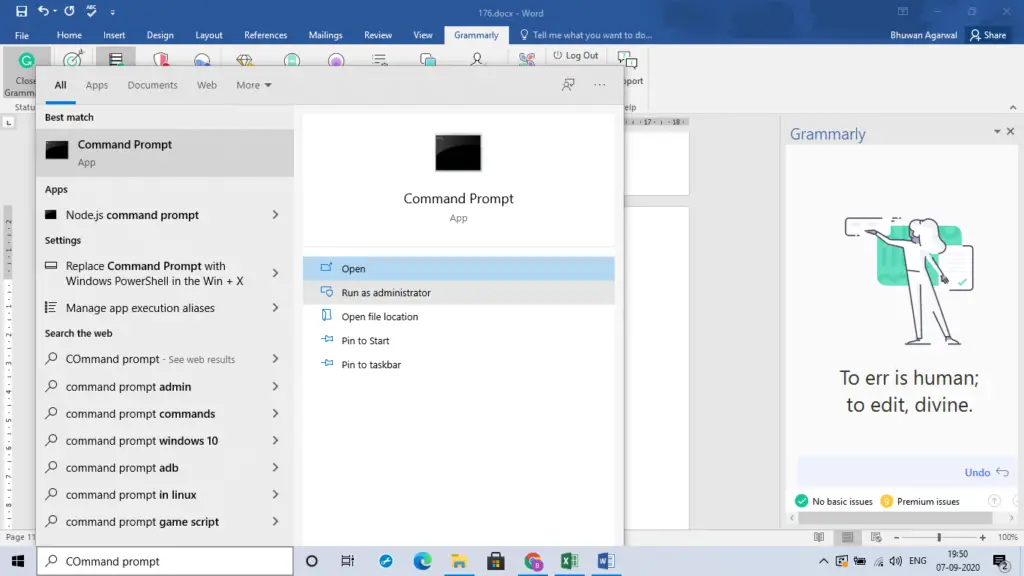Open the File tab in Word
This screenshot has height=576, width=1024.
[22, 35]
